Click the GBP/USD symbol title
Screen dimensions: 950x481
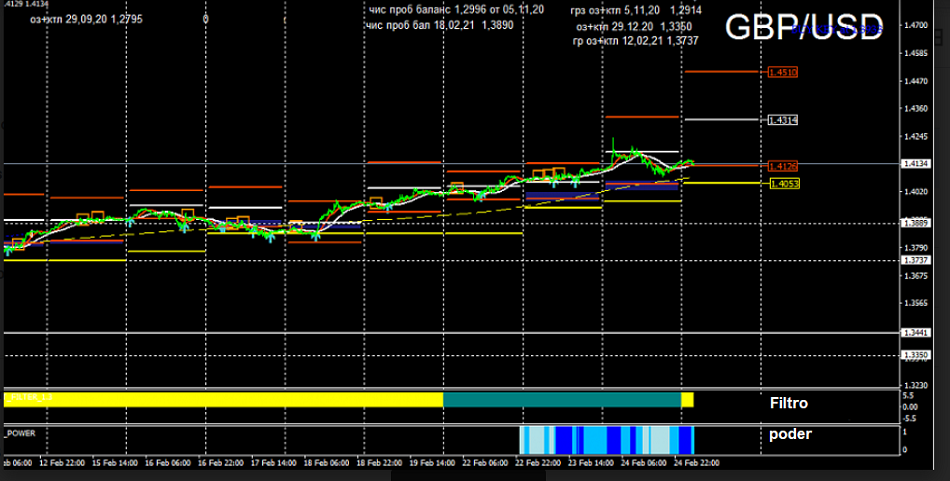click(803, 27)
